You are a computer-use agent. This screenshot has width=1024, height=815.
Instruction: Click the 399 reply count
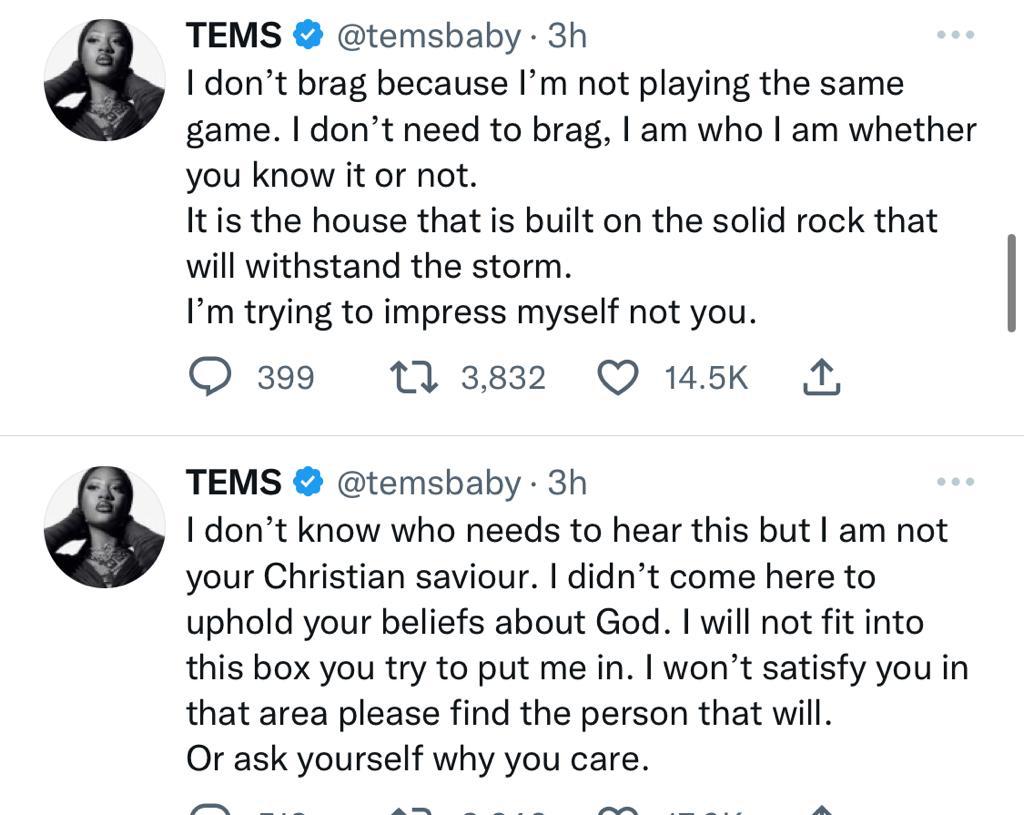tap(285, 378)
